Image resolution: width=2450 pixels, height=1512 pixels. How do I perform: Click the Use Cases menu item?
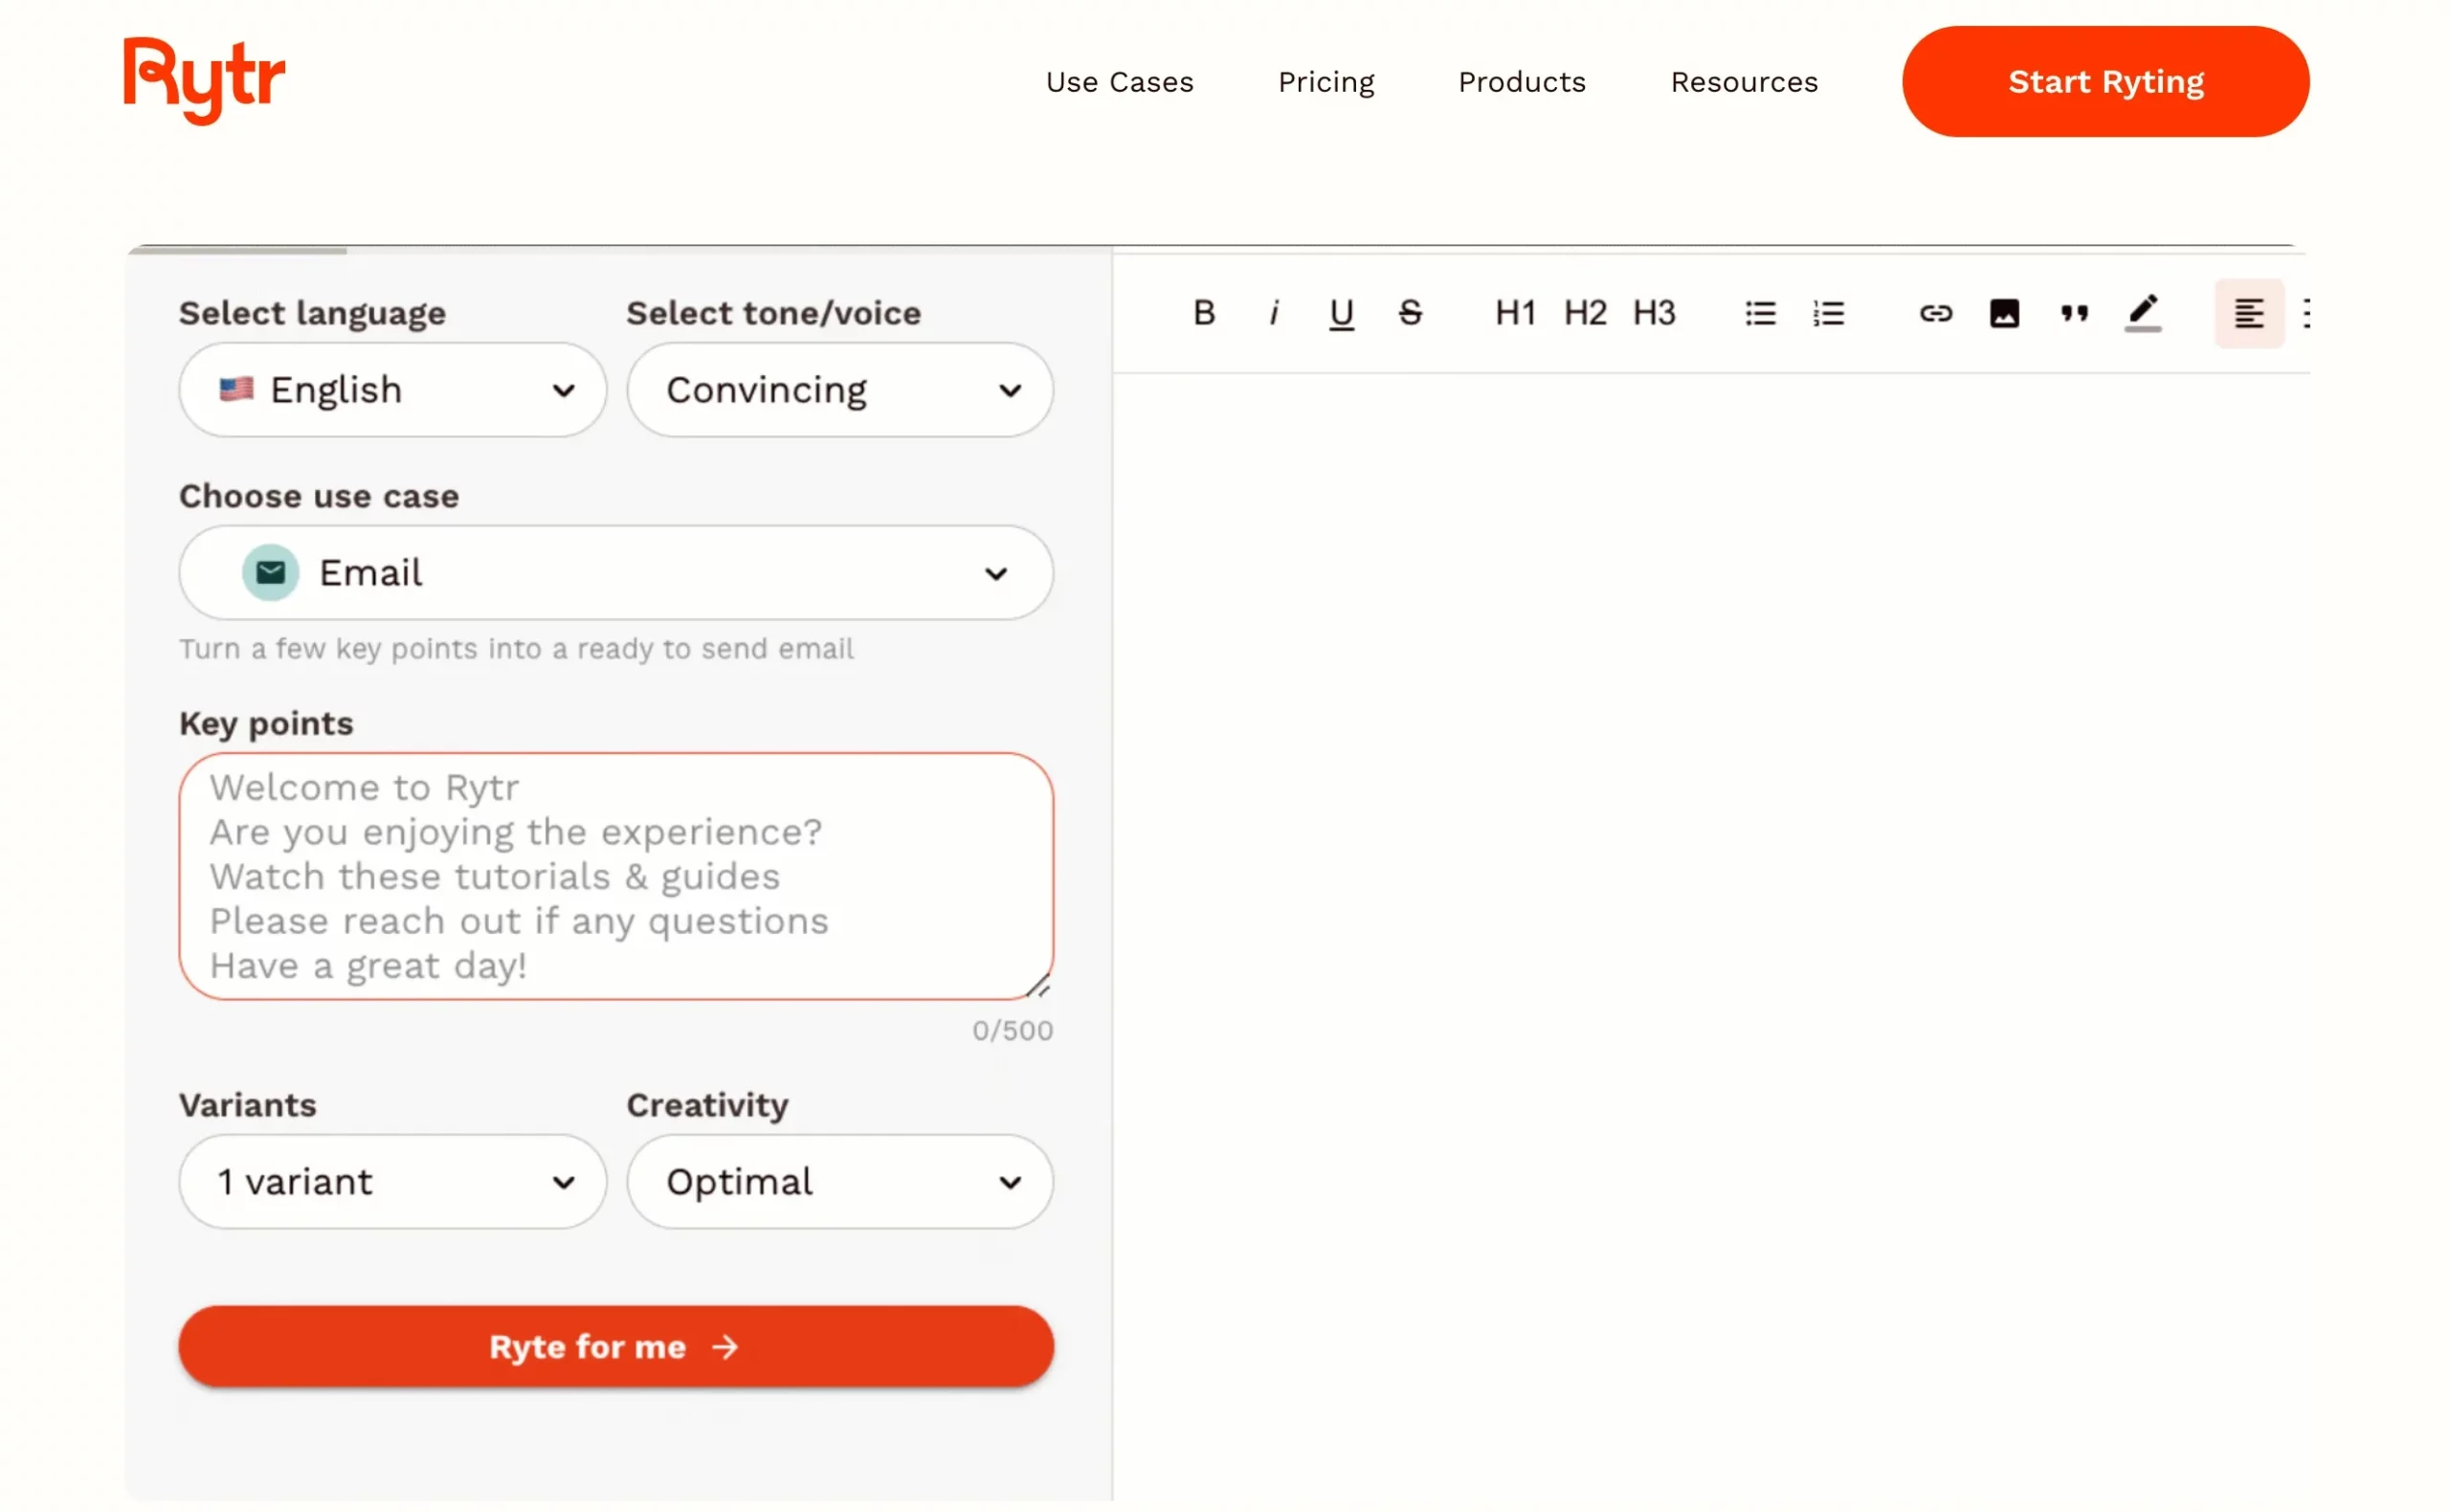pos(1120,80)
